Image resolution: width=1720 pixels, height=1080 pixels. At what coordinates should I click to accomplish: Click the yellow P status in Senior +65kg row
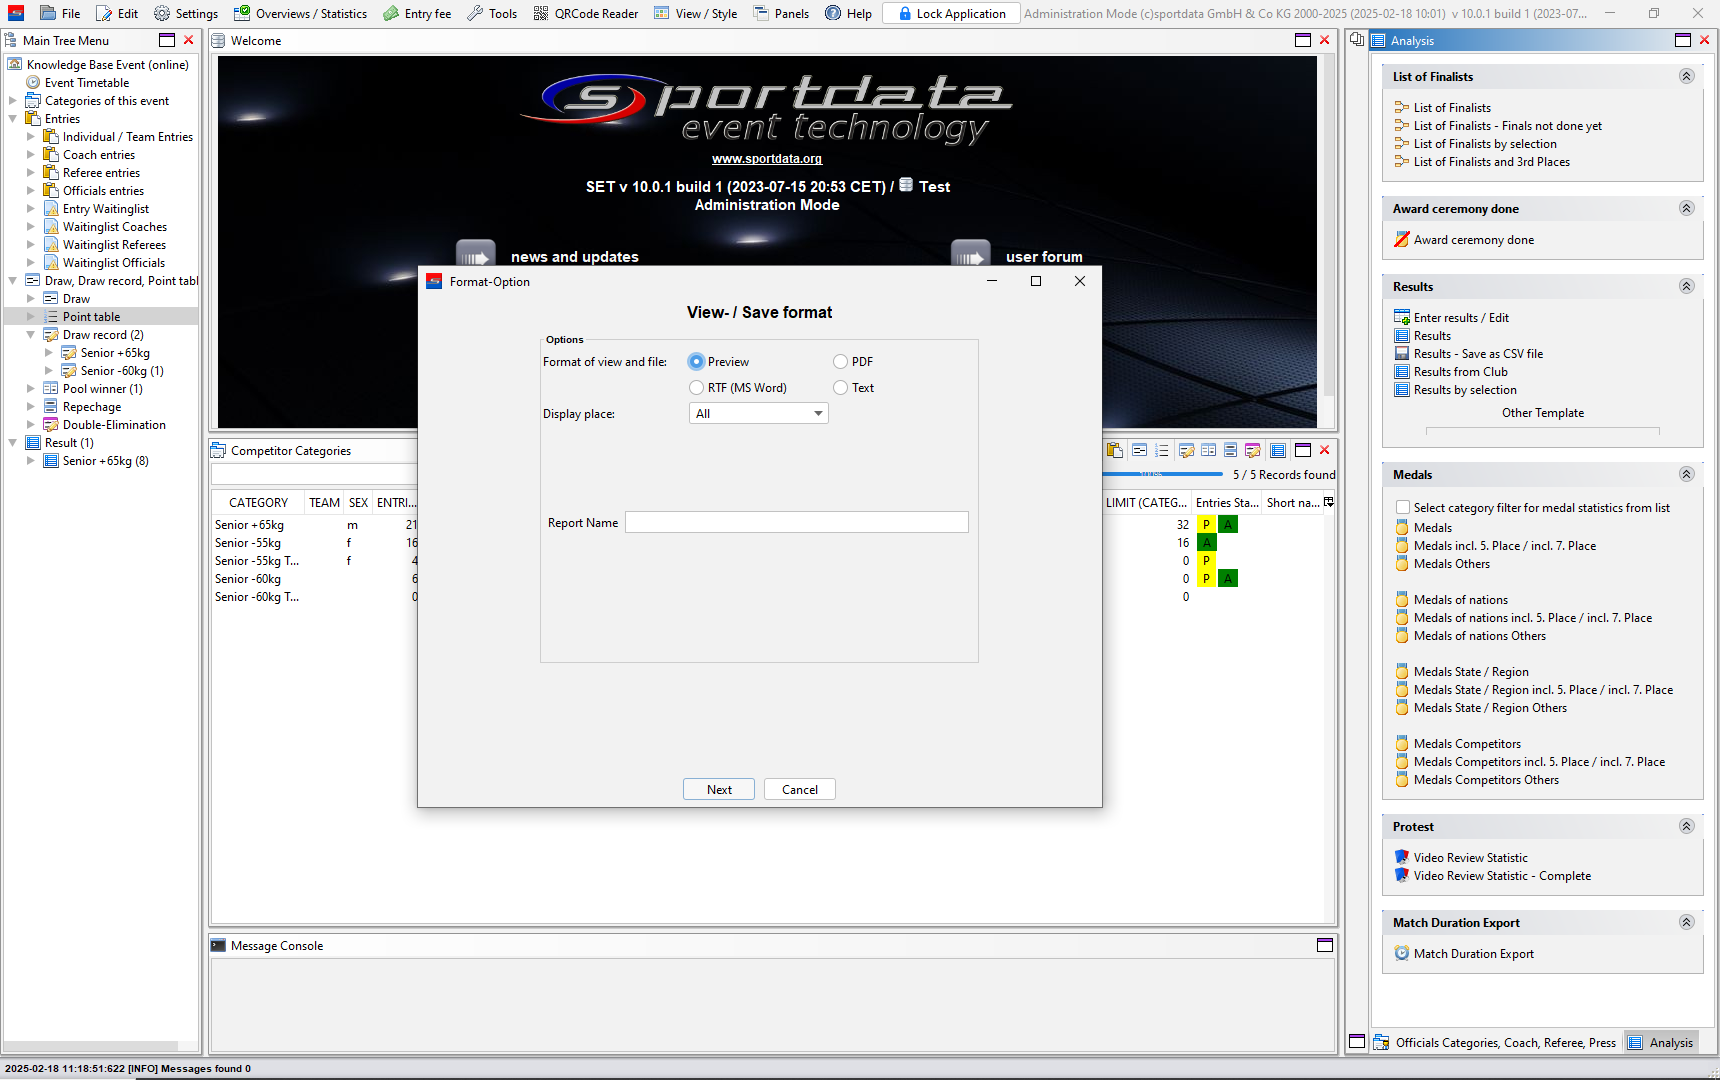[x=1207, y=525]
